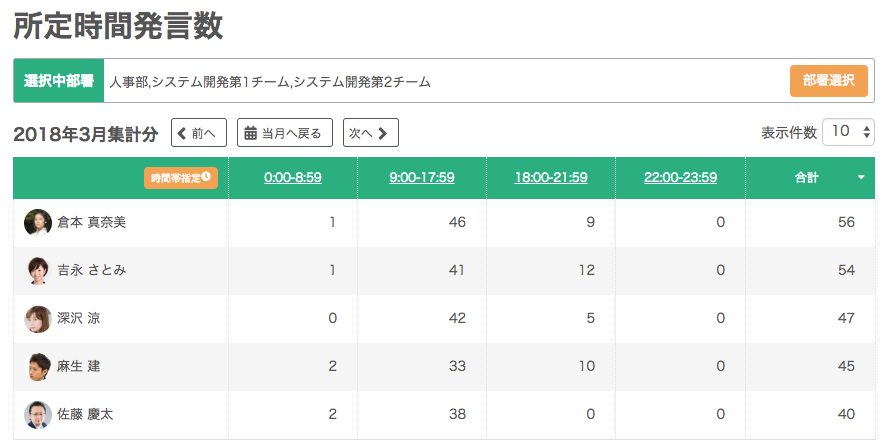Sort by the 22:00-23:59 column link
Screen dimensions: 884x446
(680, 178)
